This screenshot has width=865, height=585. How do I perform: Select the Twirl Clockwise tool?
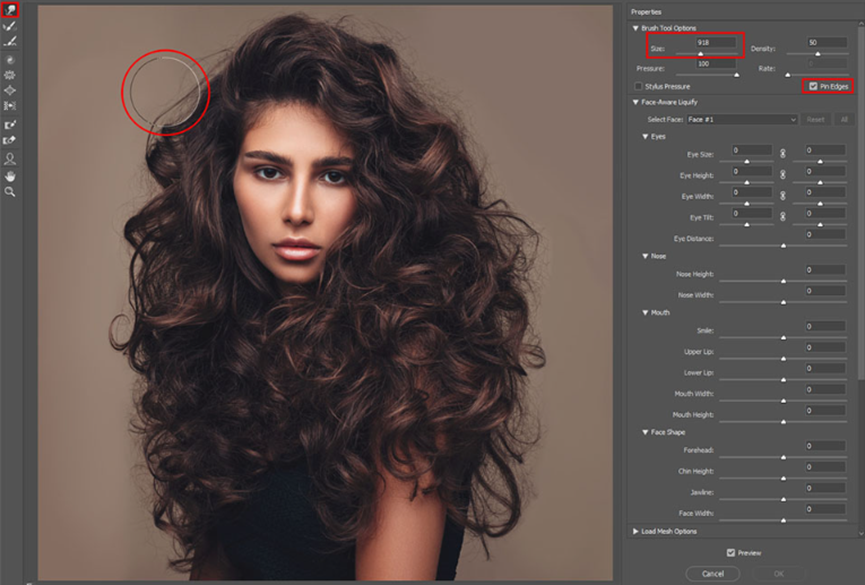tap(10, 60)
